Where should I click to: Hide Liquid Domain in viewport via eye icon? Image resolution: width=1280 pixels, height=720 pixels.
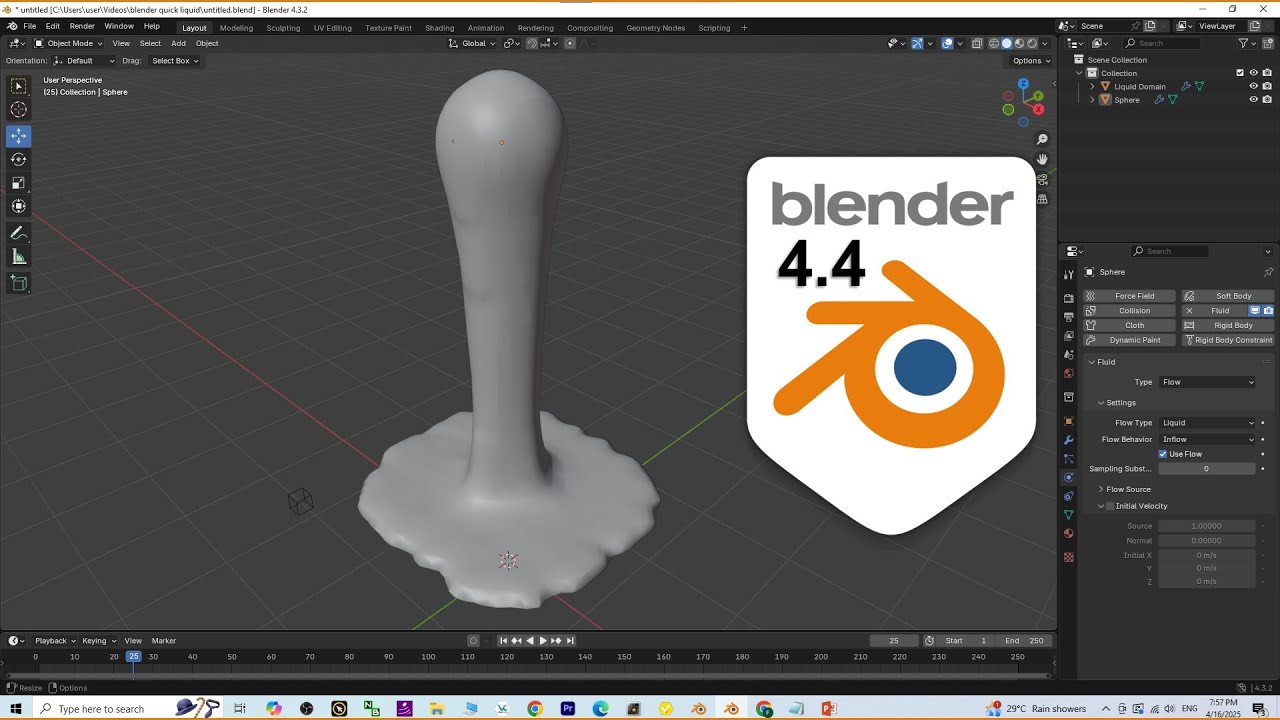(1253, 86)
